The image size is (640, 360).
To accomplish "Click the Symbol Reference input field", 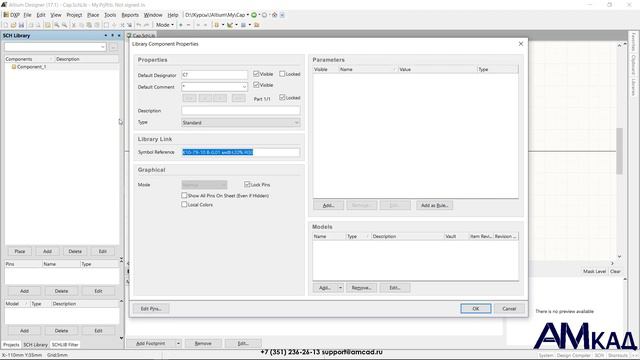I will 240,152.
